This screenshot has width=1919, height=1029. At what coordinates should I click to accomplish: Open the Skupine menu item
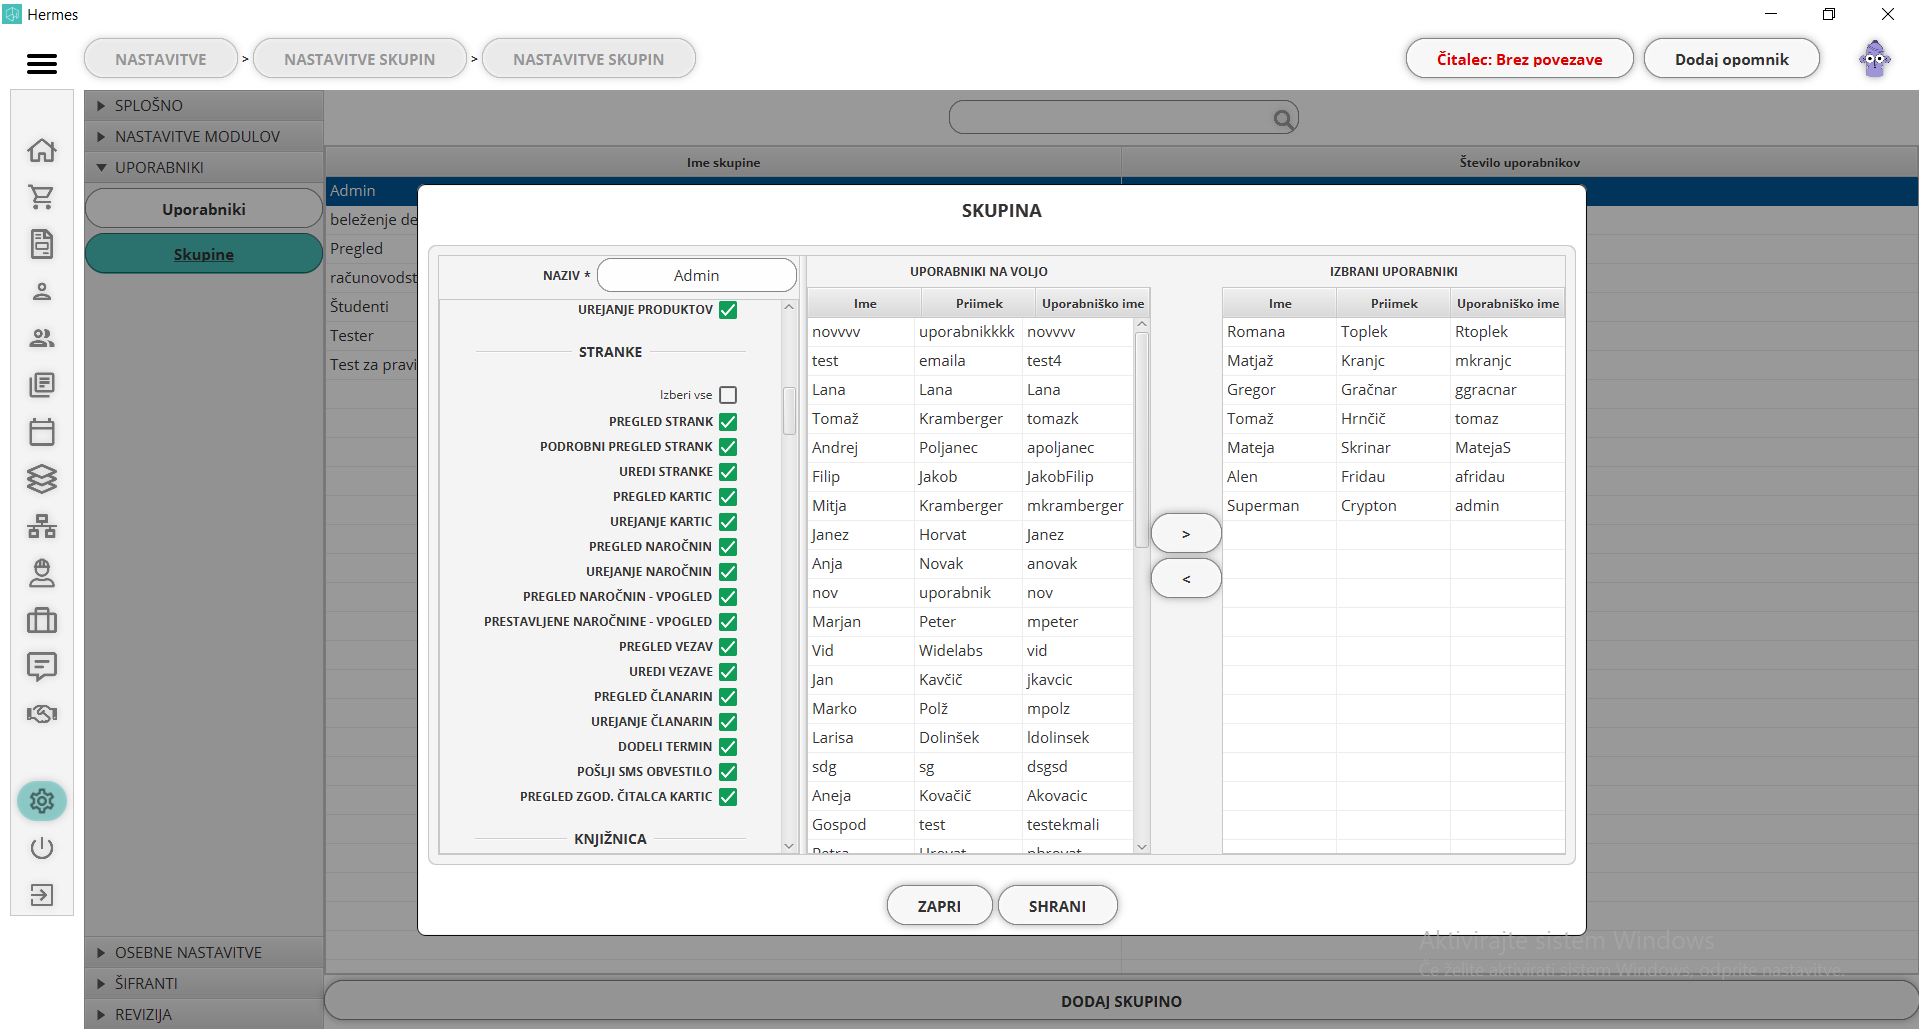[204, 254]
